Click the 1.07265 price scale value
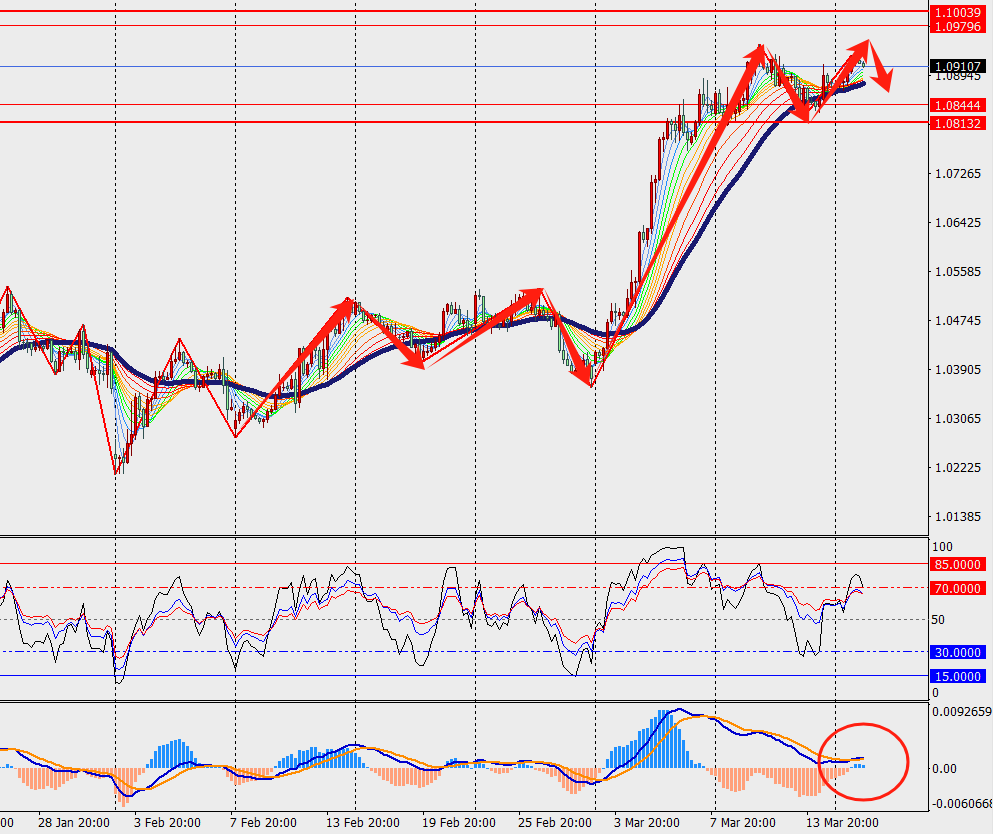The width and height of the screenshot is (994, 834). click(x=957, y=174)
